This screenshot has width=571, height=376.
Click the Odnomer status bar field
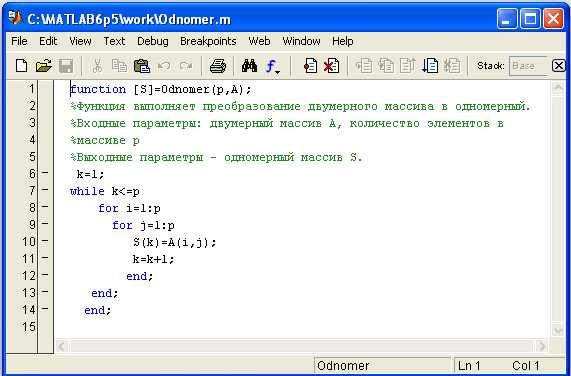click(382, 365)
